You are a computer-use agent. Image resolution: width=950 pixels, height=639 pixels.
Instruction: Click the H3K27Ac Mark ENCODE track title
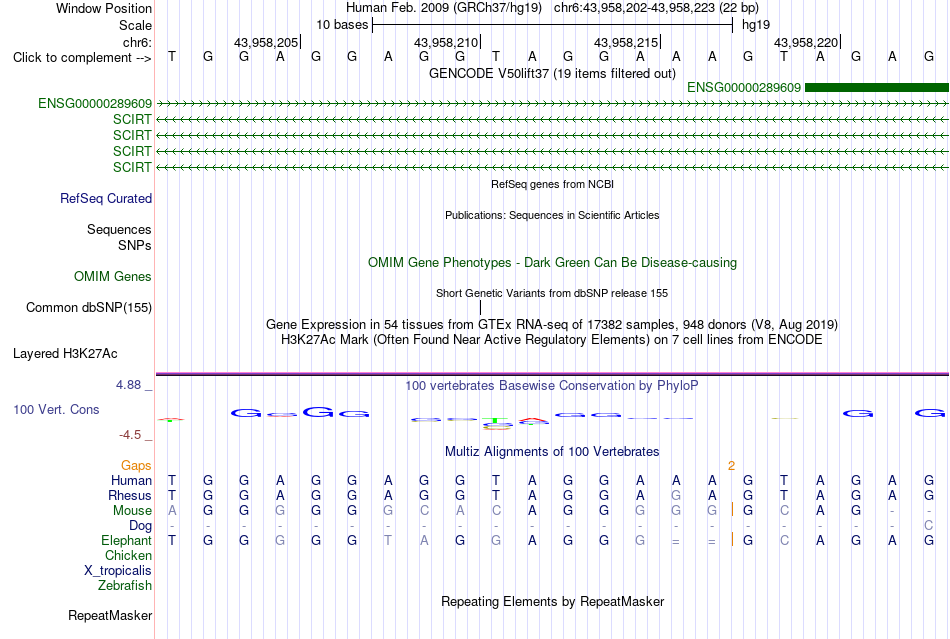click(x=552, y=340)
